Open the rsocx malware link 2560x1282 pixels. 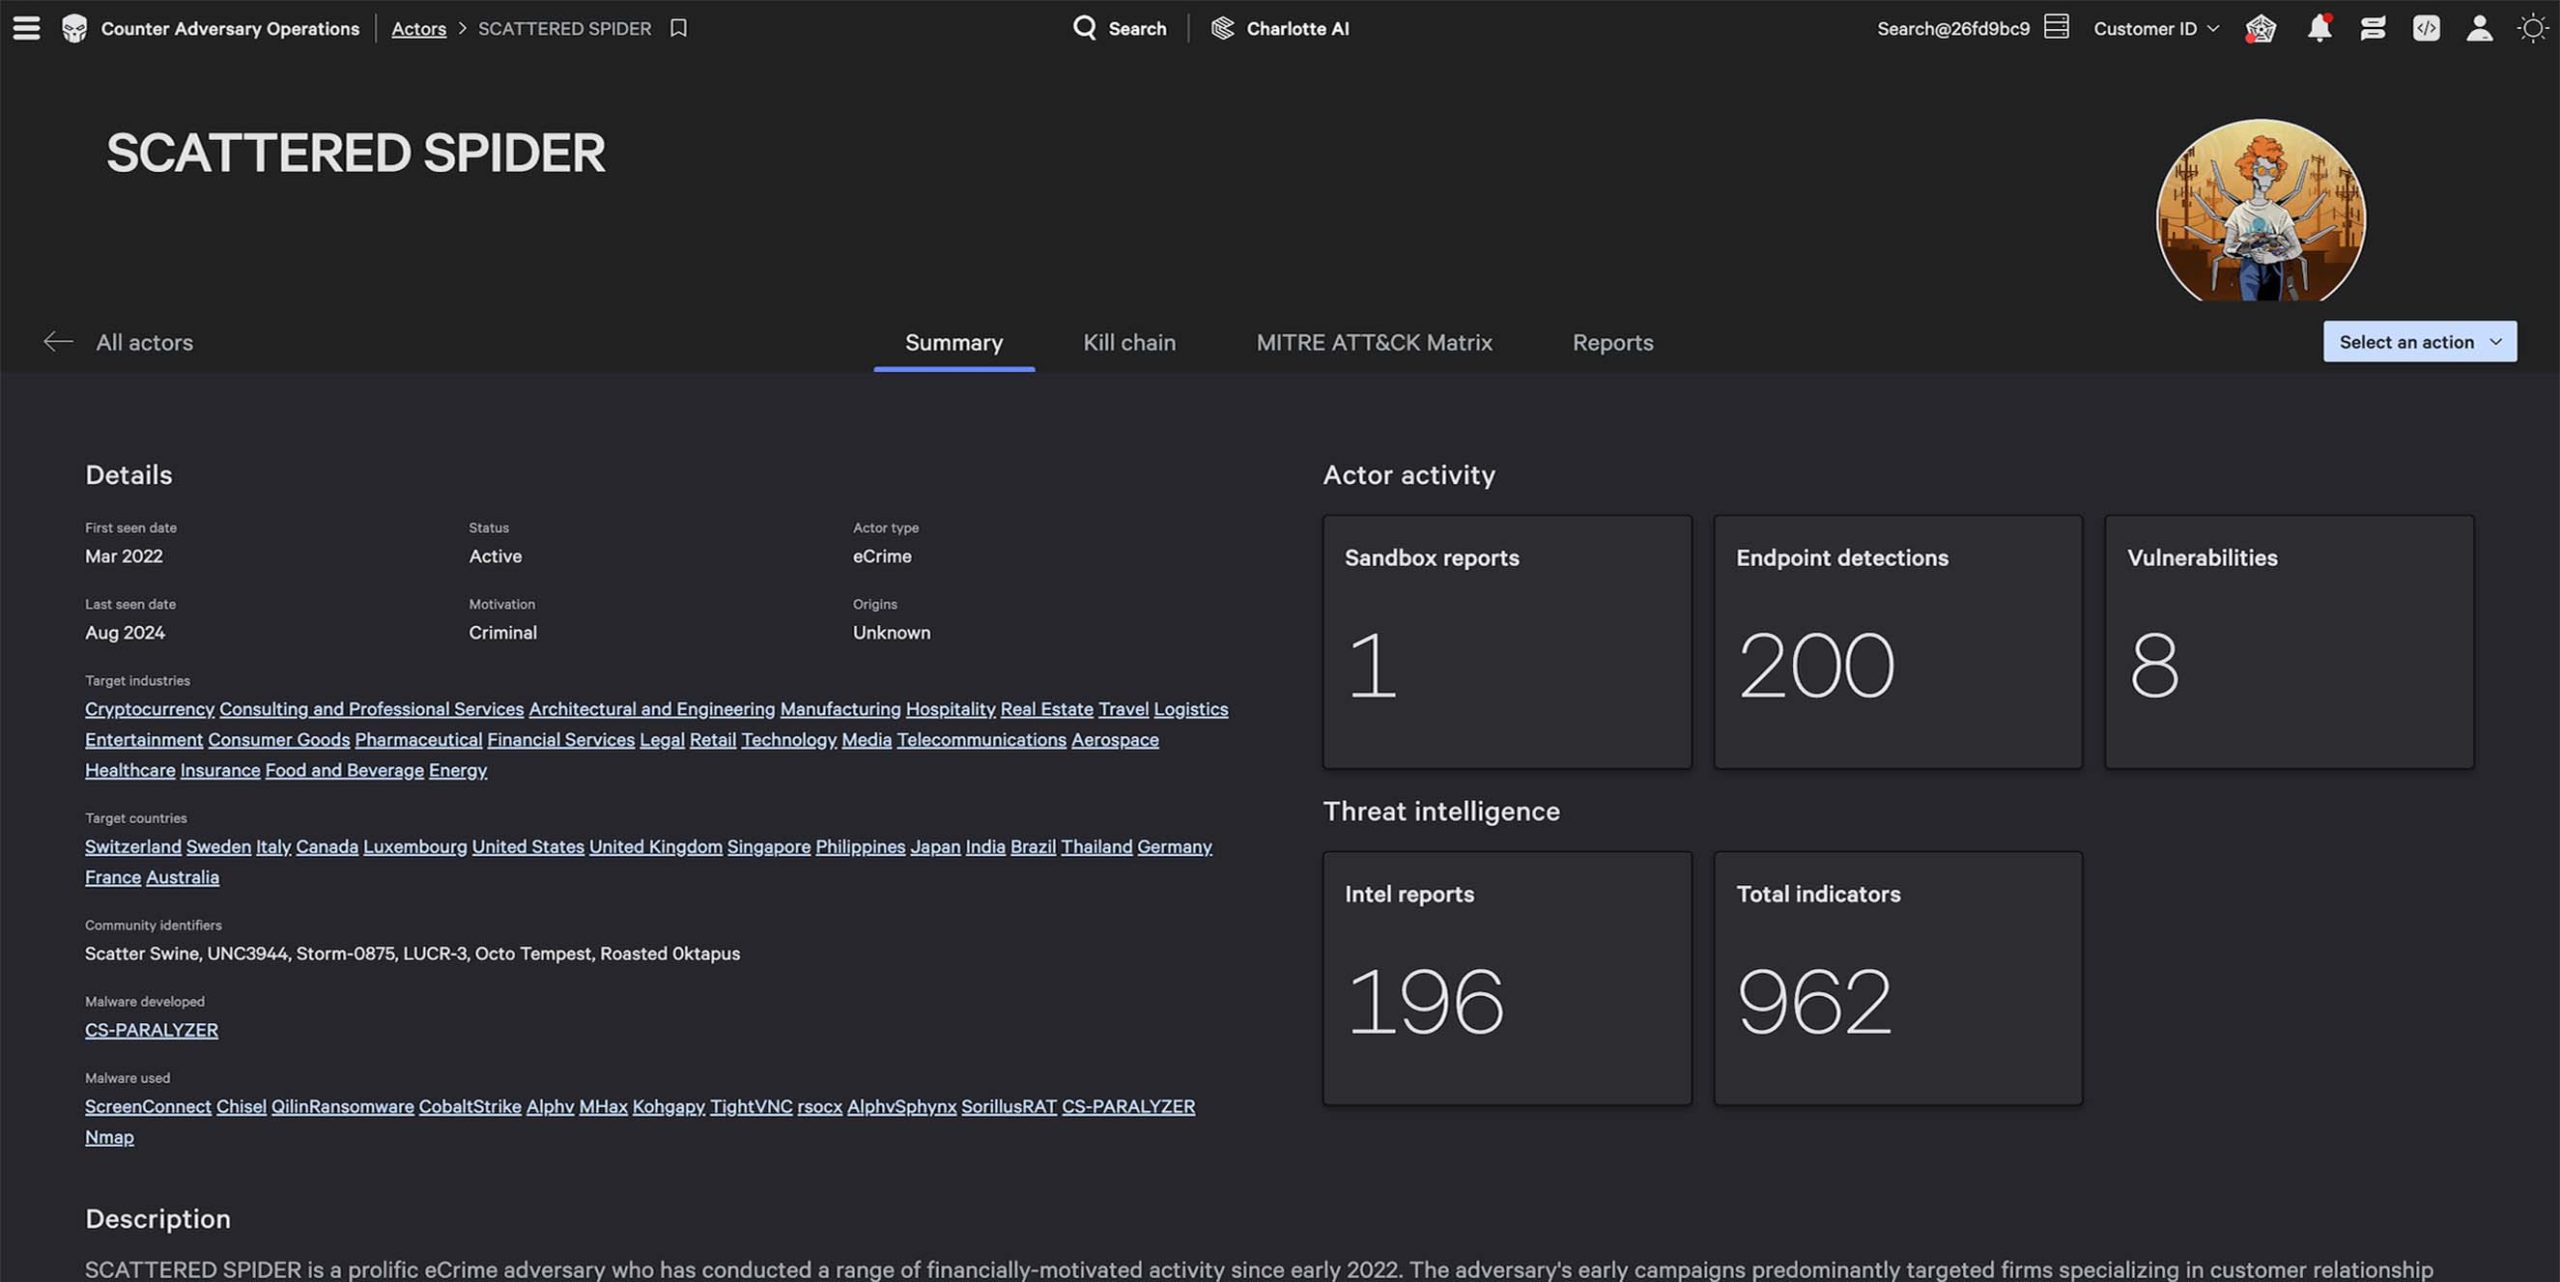[819, 1107]
